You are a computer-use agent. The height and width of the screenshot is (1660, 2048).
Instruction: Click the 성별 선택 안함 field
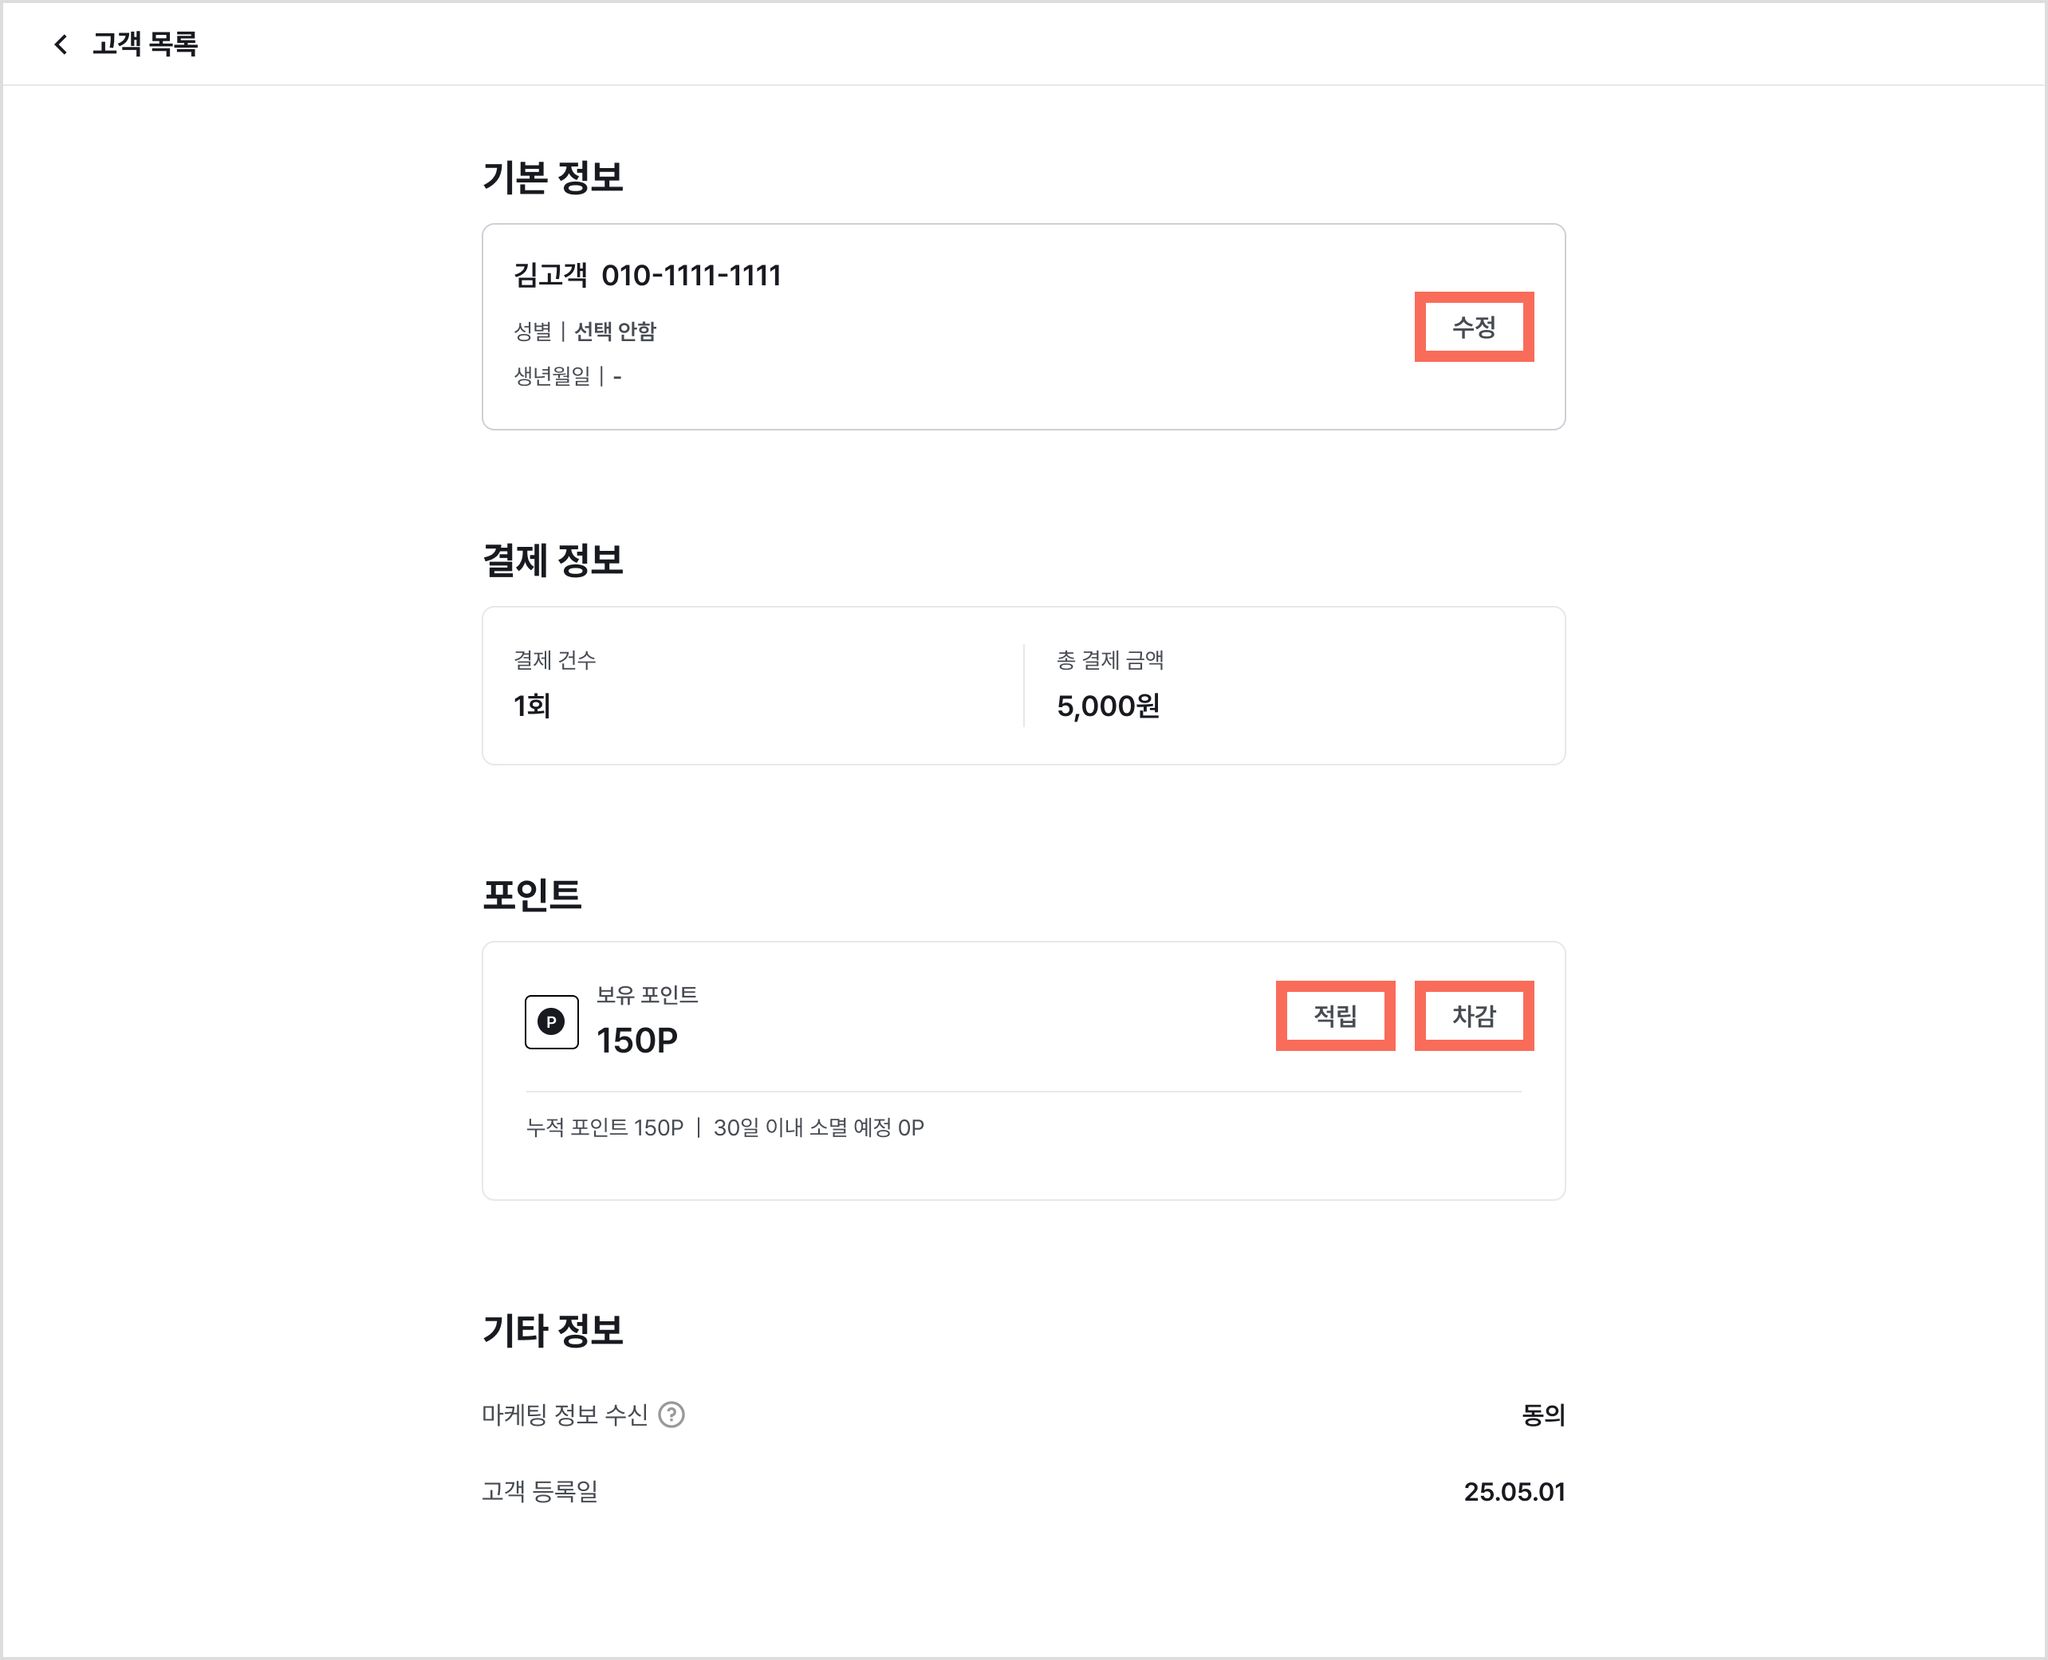(585, 331)
